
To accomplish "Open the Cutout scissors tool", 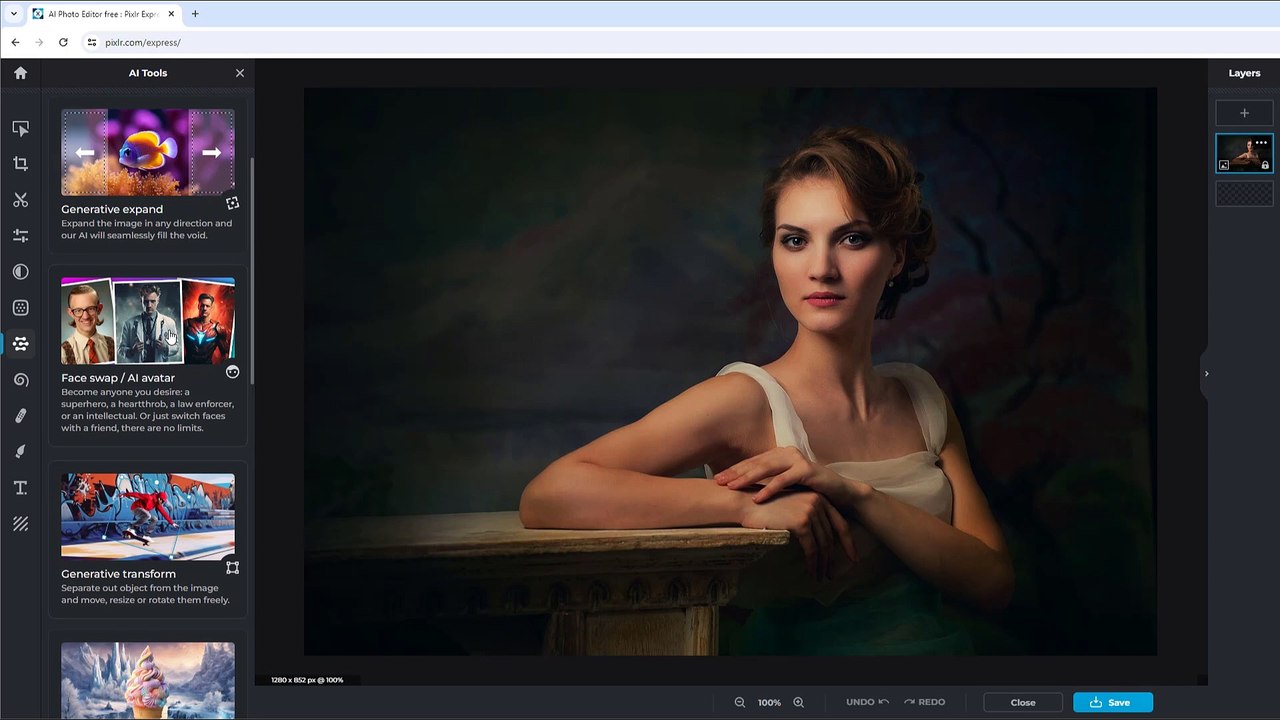I will tap(20, 200).
